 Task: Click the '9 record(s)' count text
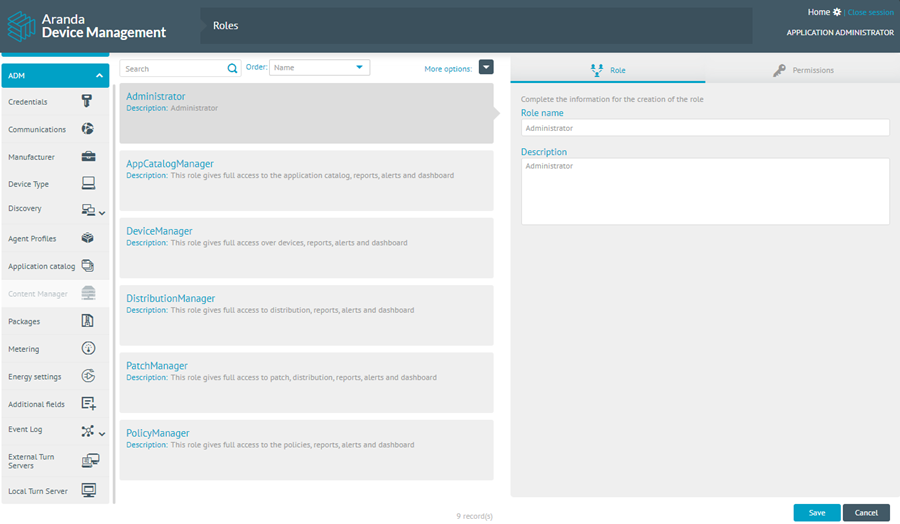(474, 516)
